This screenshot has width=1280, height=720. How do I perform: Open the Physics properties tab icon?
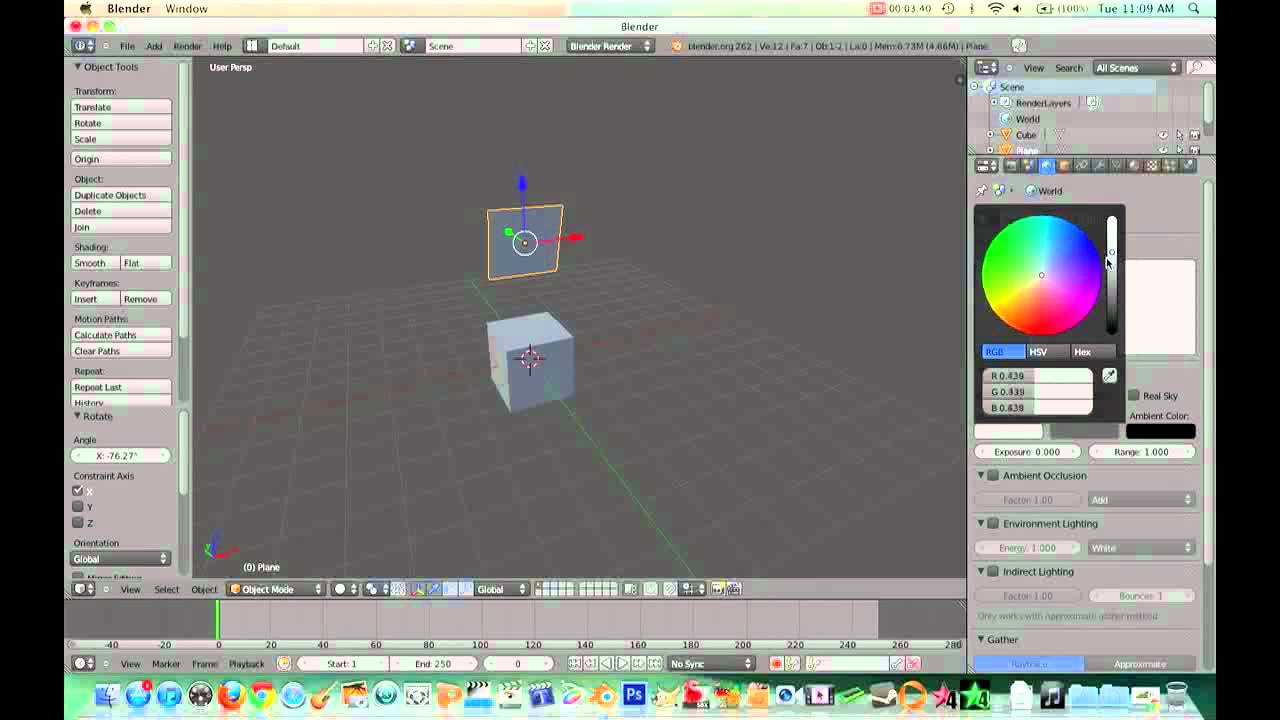[x=1188, y=166]
